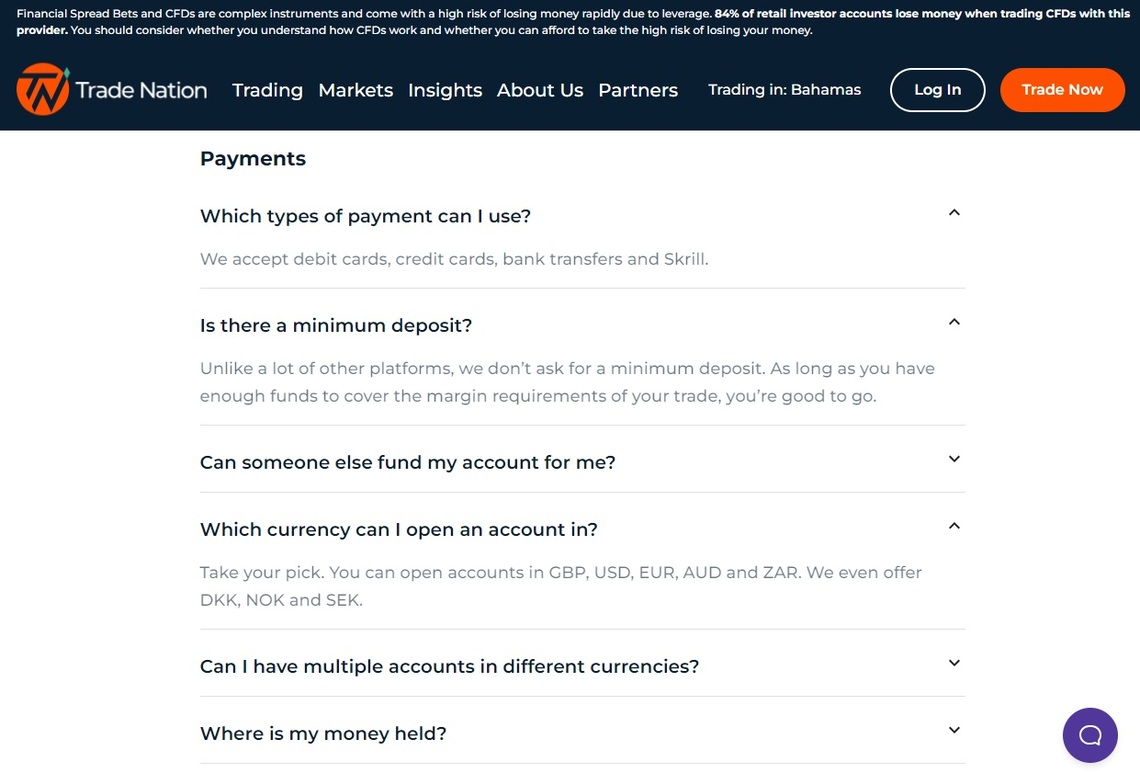Open the Insights menu
The height and width of the screenshot is (773, 1140).
coord(445,90)
